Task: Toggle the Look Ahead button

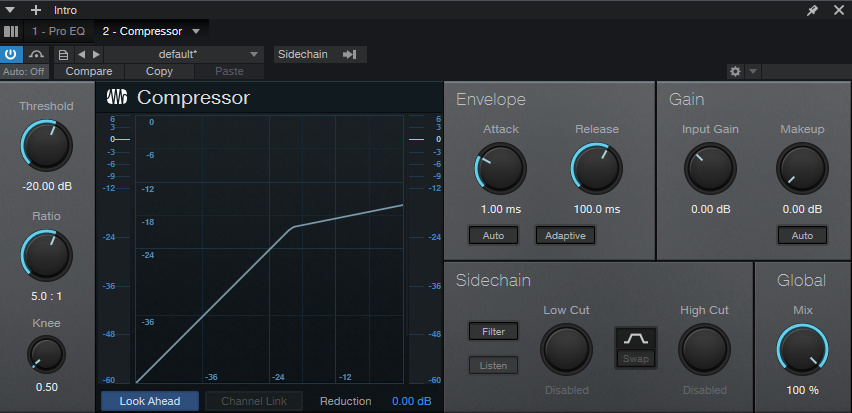Action: click(x=149, y=401)
